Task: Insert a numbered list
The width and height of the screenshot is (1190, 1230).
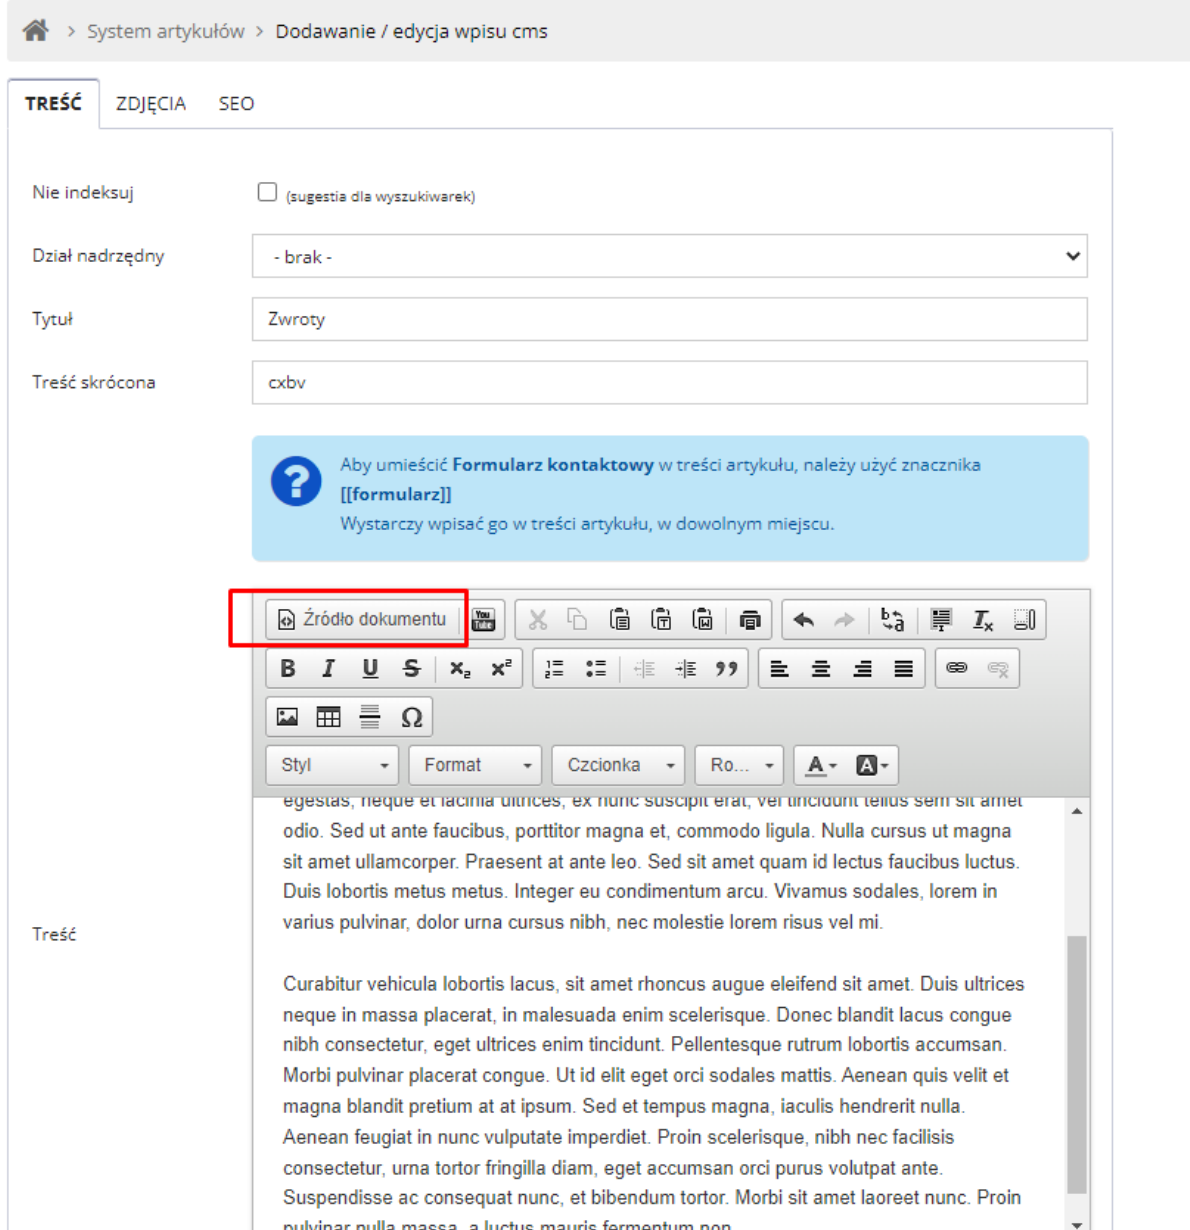Action: click(554, 669)
